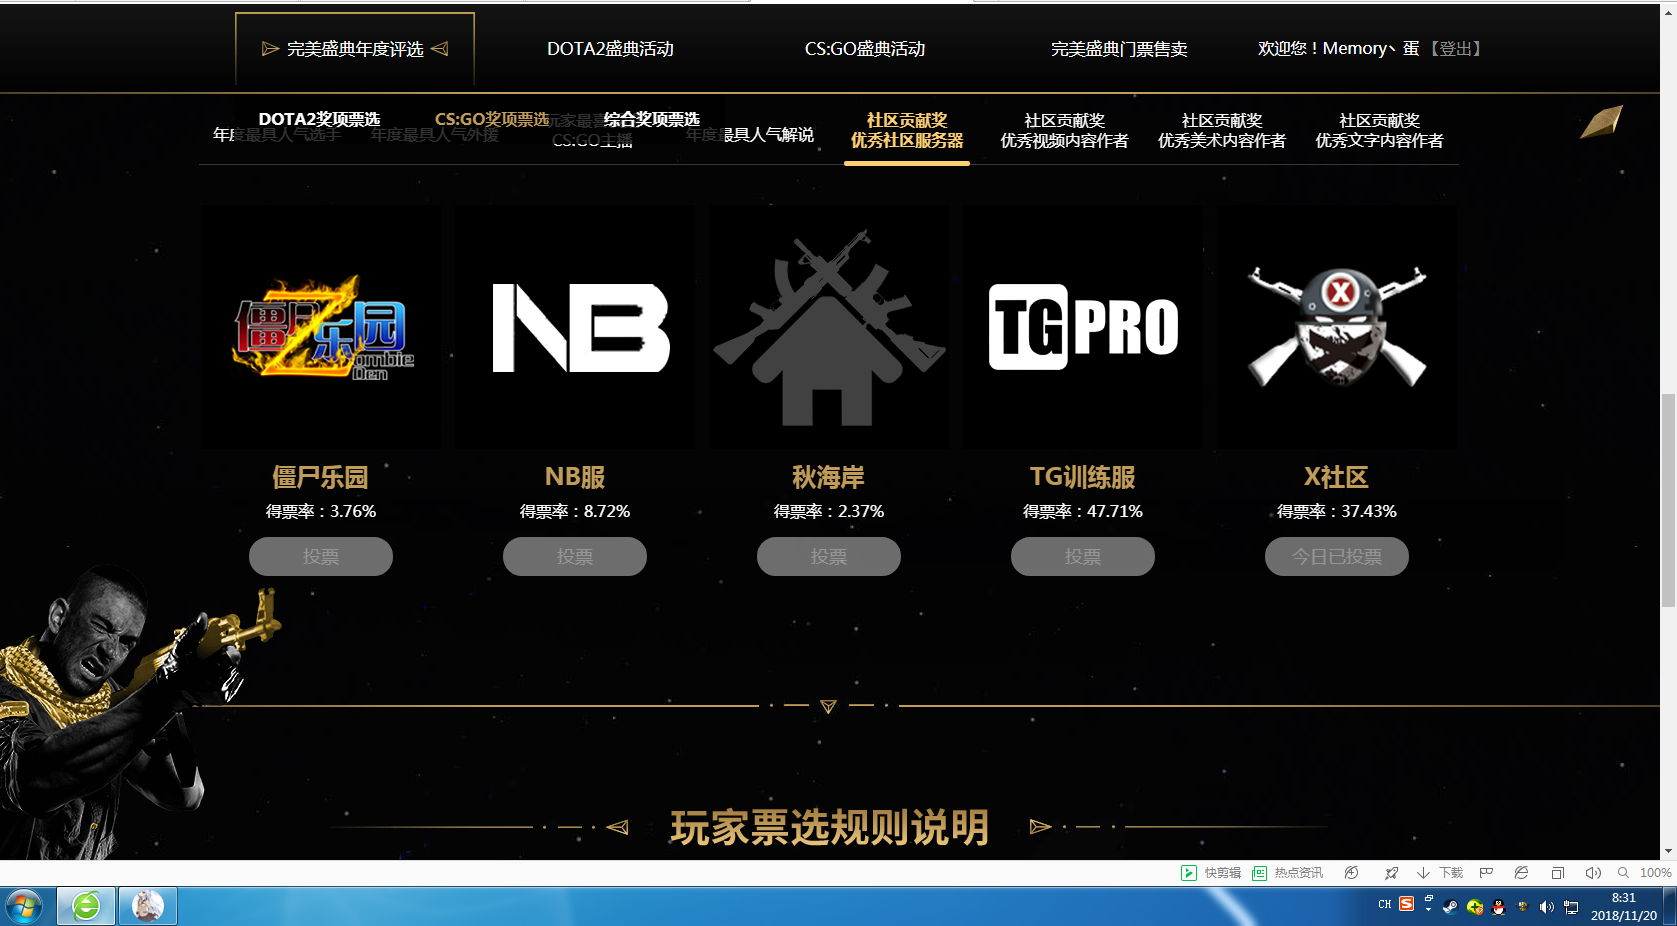Open the volume control from the system tray

point(1546,905)
